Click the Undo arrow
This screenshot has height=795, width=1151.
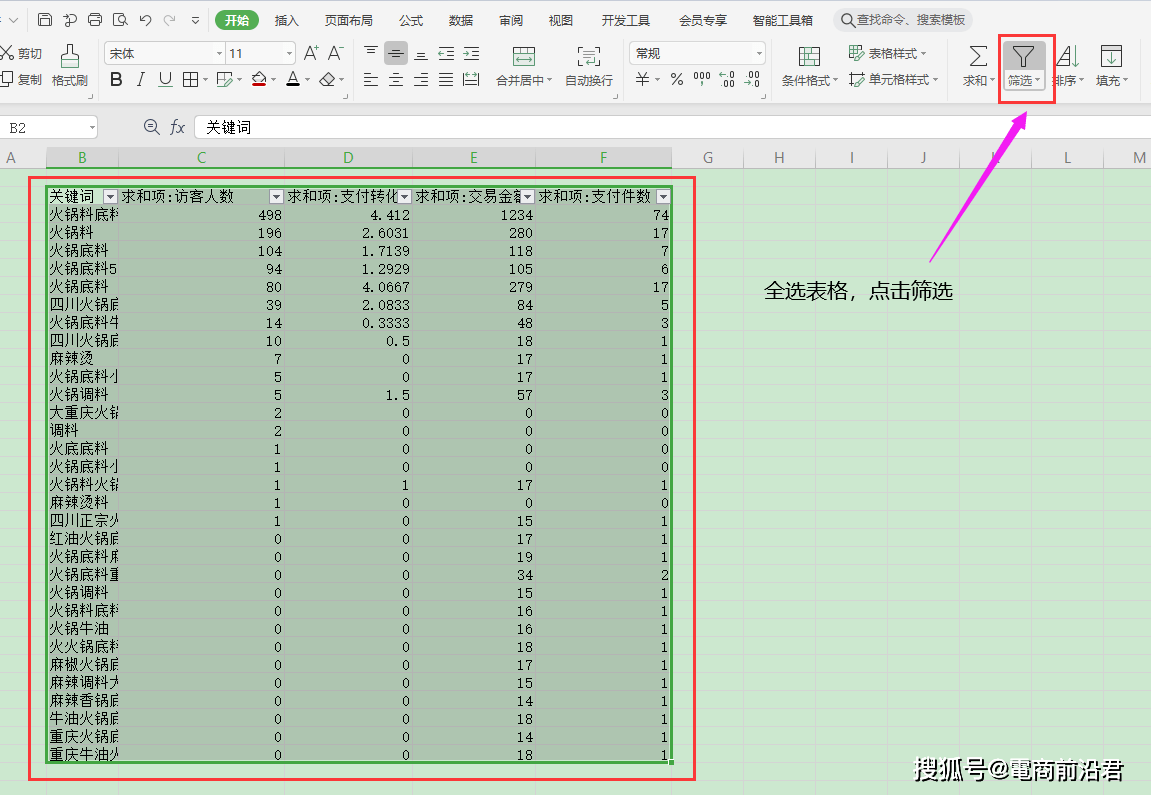click(145, 20)
